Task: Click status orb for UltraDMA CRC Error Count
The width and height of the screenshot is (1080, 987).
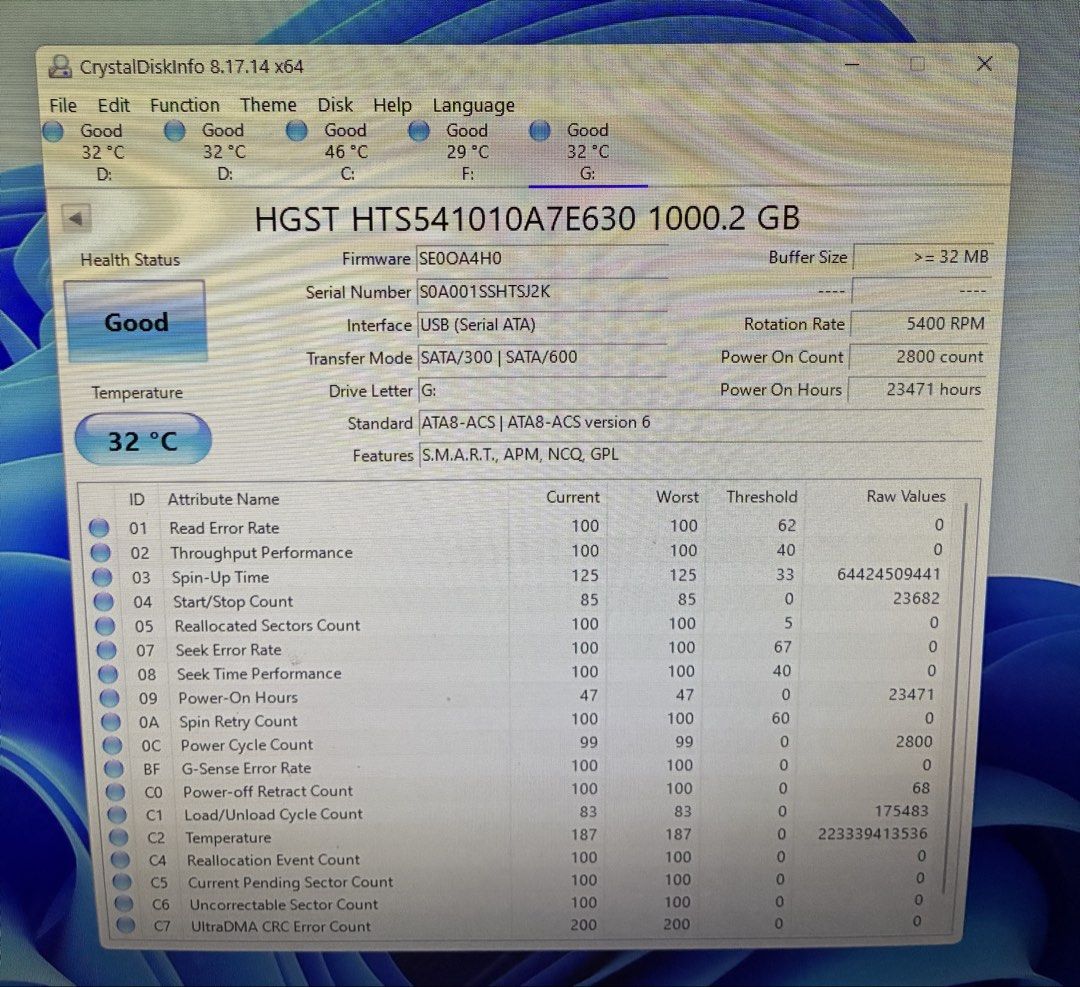Action: point(125,926)
